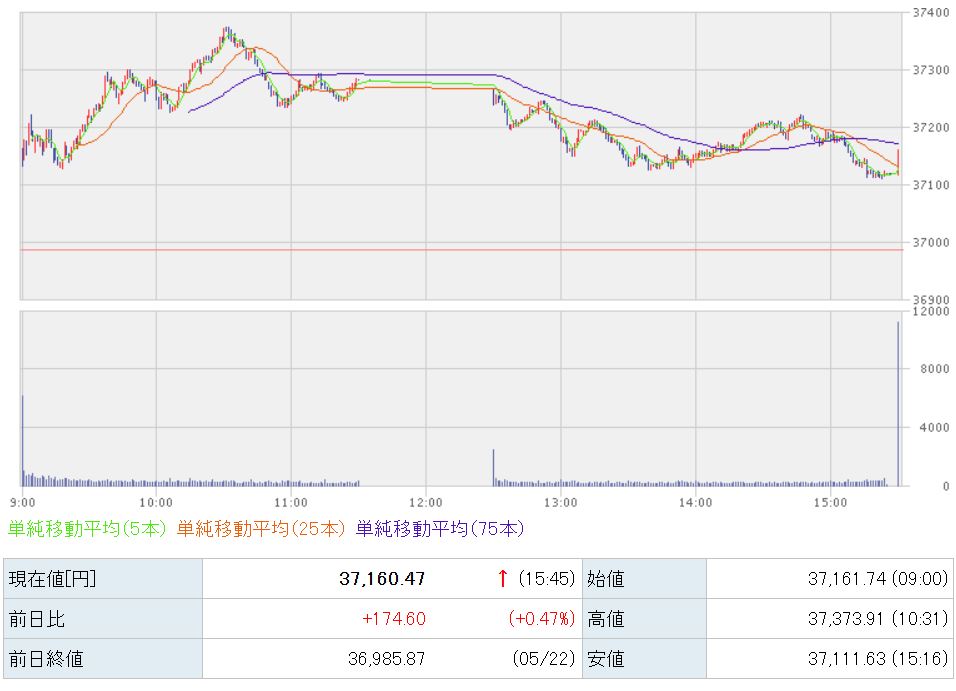
Task: Click the 単純移動平均(5本) green legend label
Action: coord(87,528)
